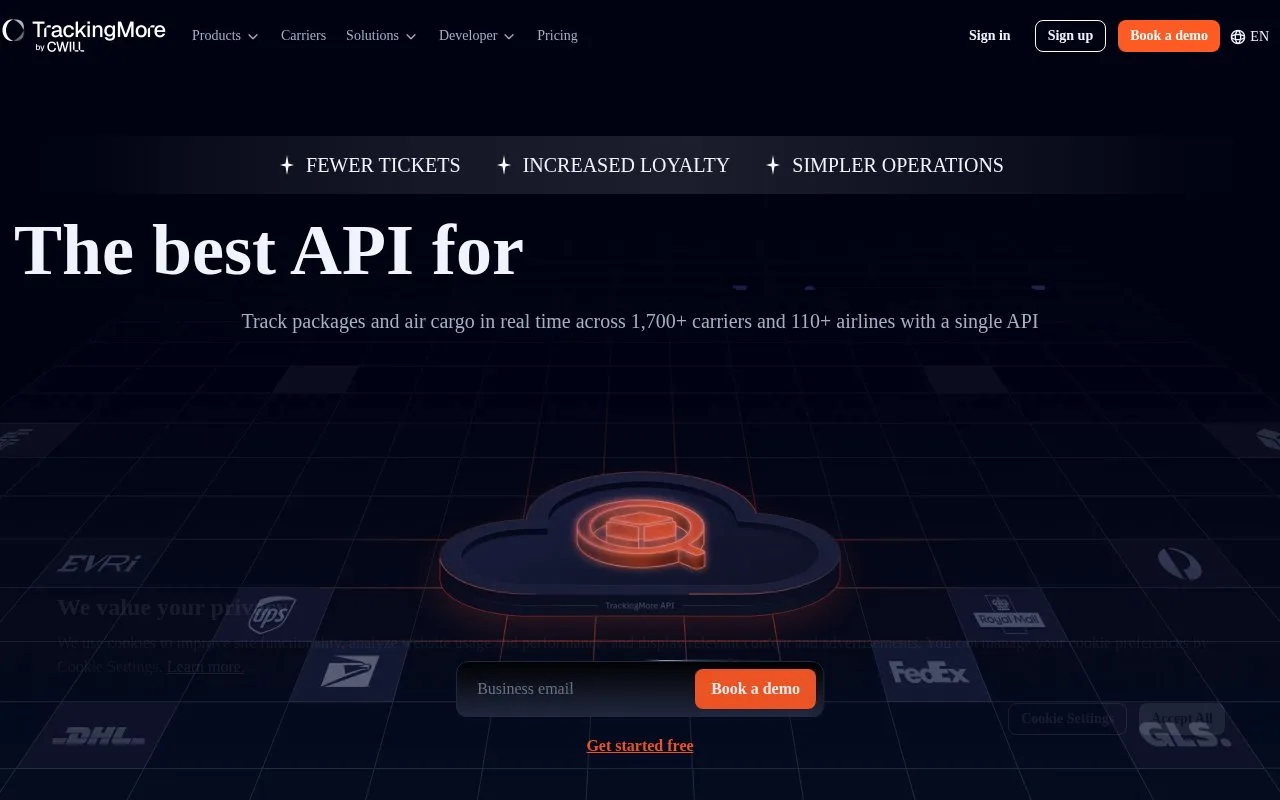Click the EVRi carrier logo

[x=97, y=564]
